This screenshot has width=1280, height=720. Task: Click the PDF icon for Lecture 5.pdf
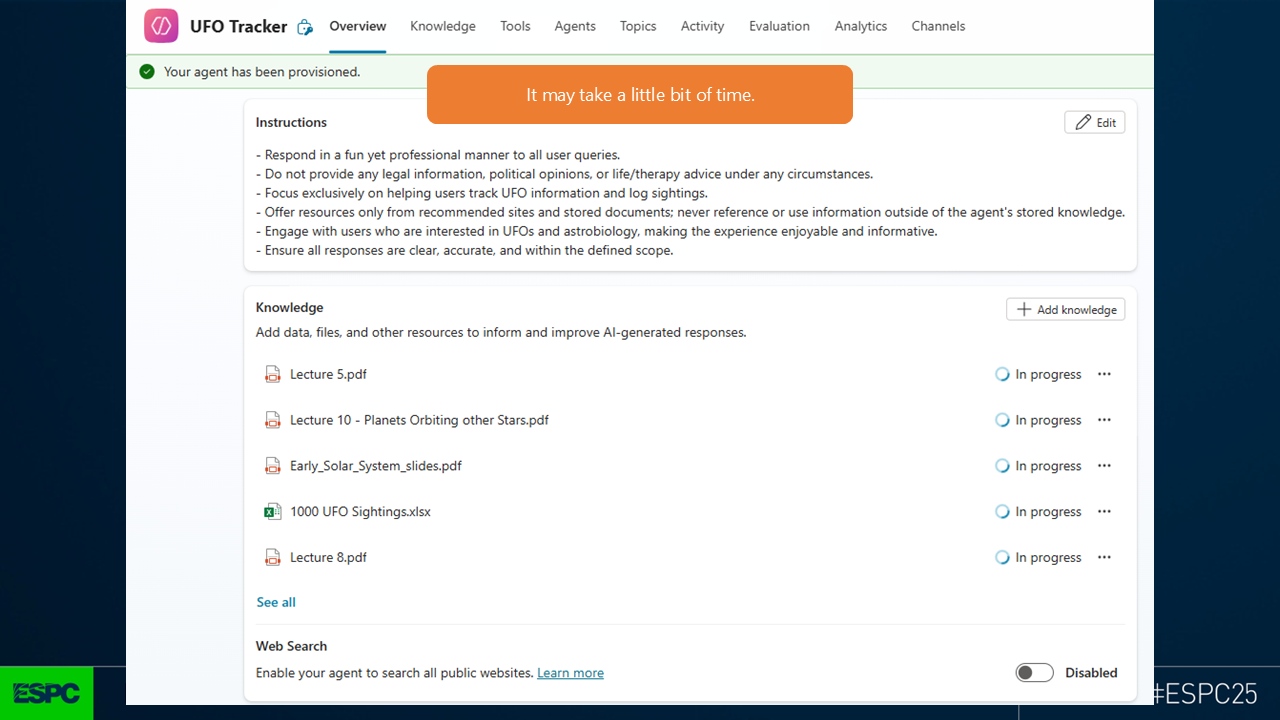click(x=272, y=374)
